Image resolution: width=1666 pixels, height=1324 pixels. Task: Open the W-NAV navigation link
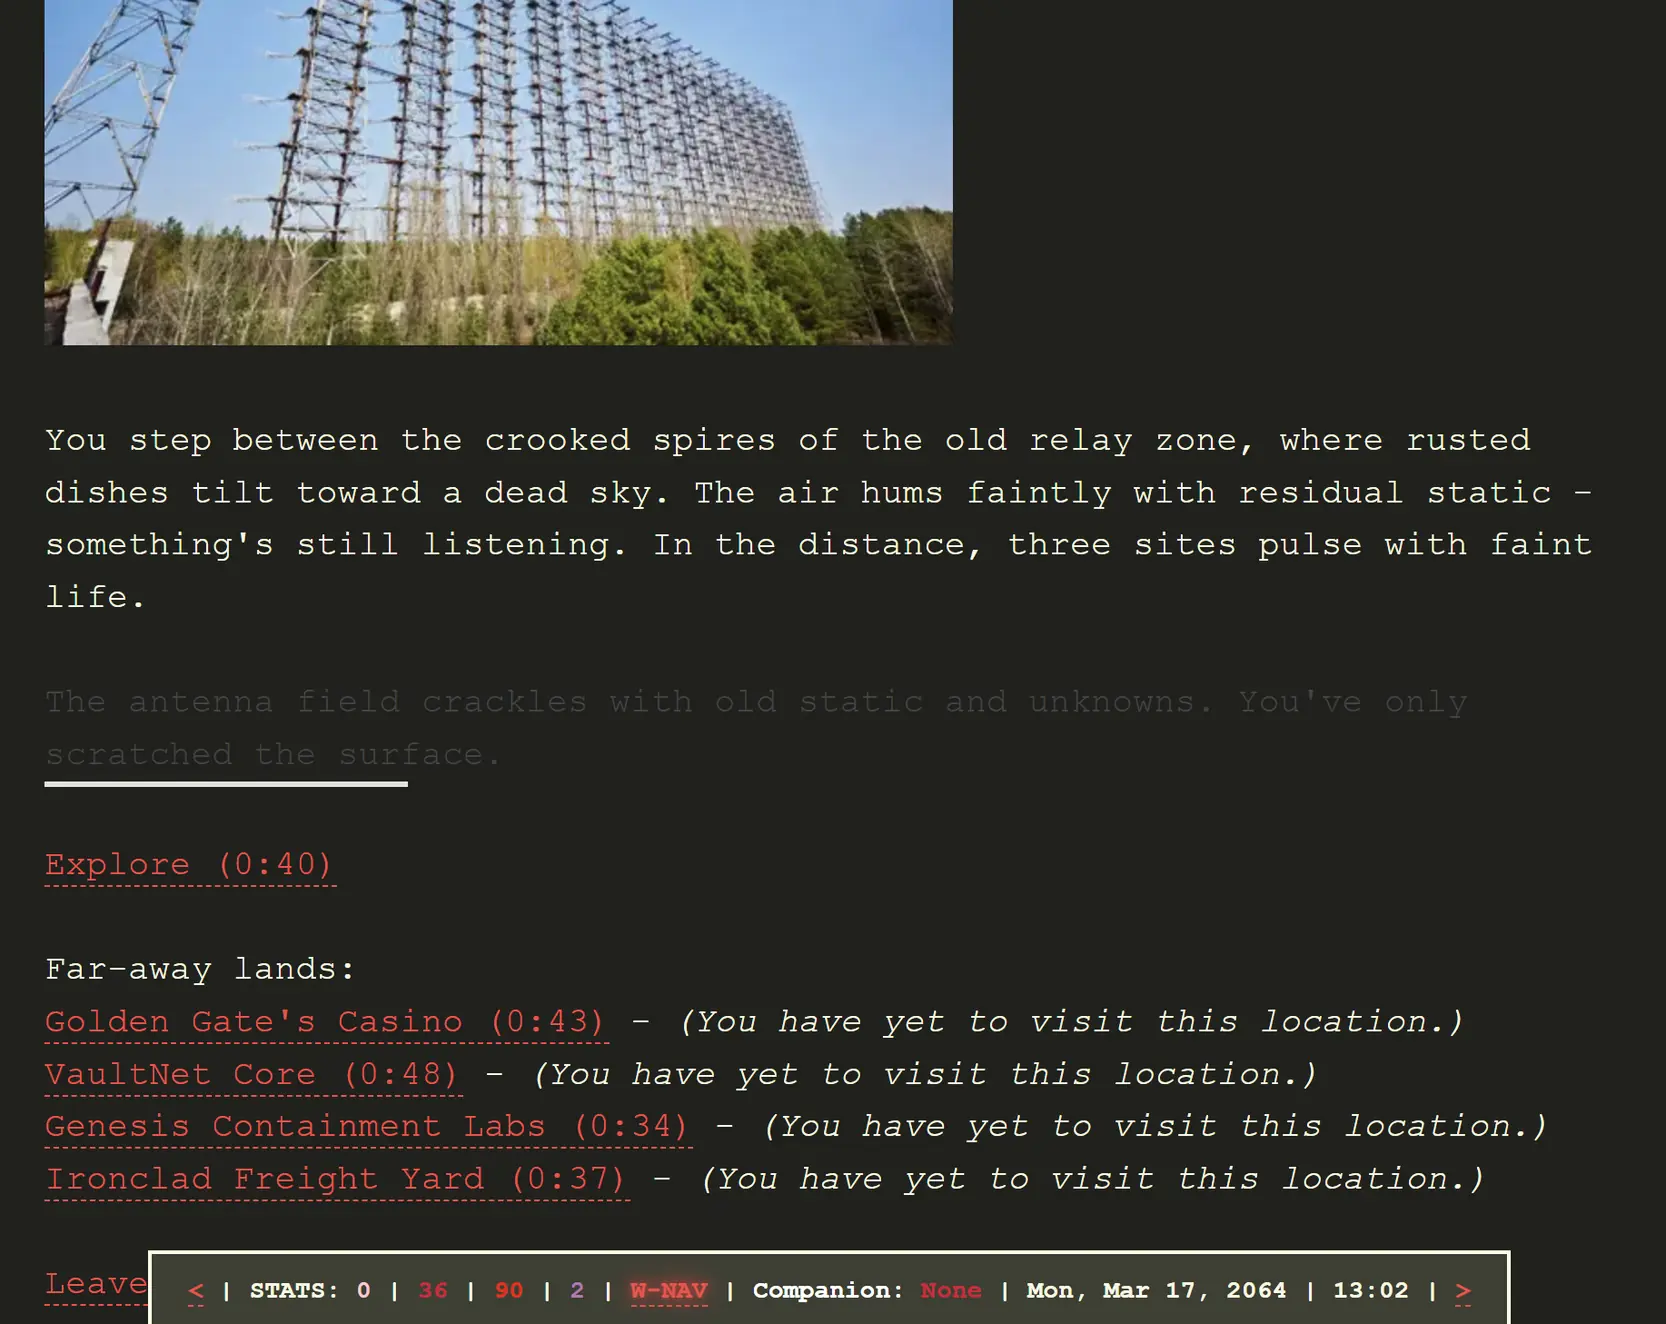point(668,1291)
